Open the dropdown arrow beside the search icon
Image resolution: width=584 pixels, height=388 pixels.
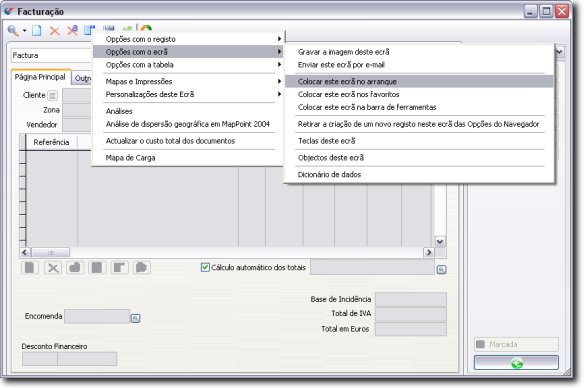[25, 31]
